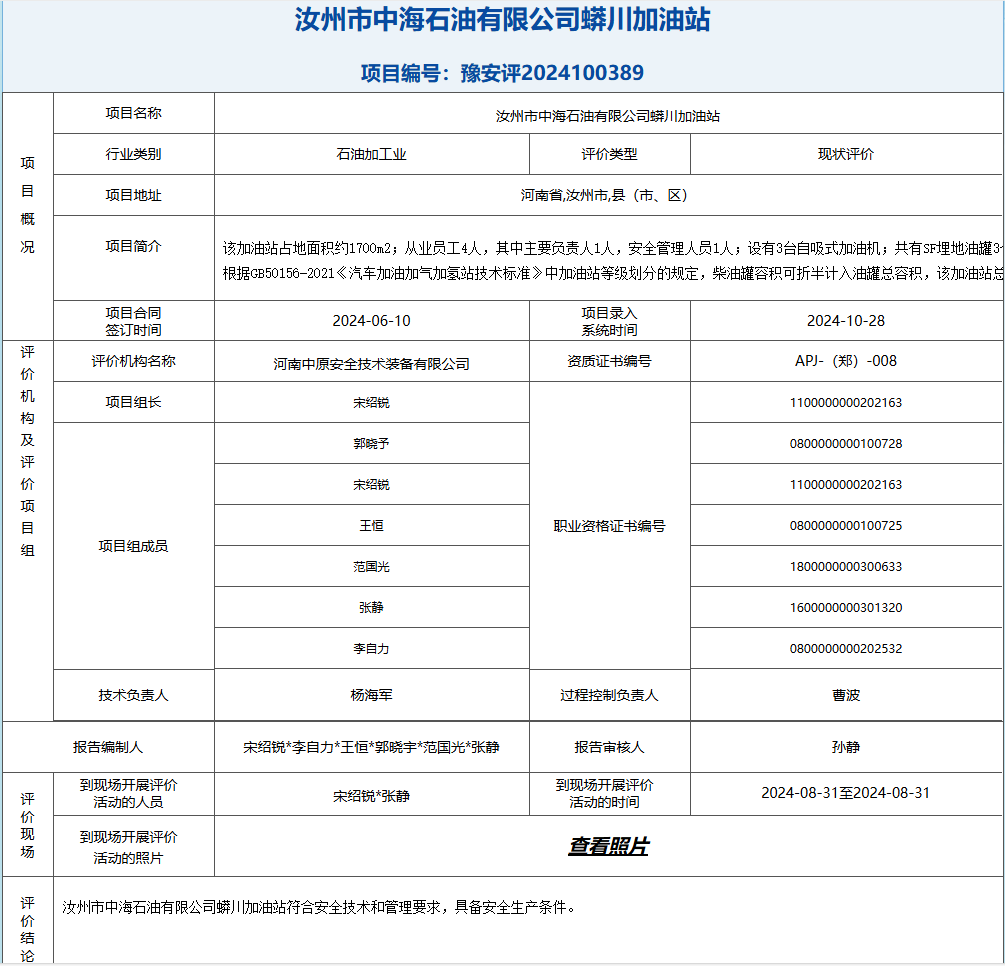Click the 评价结论 section header
The height and width of the screenshot is (966, 1005).
click(28, 929)
